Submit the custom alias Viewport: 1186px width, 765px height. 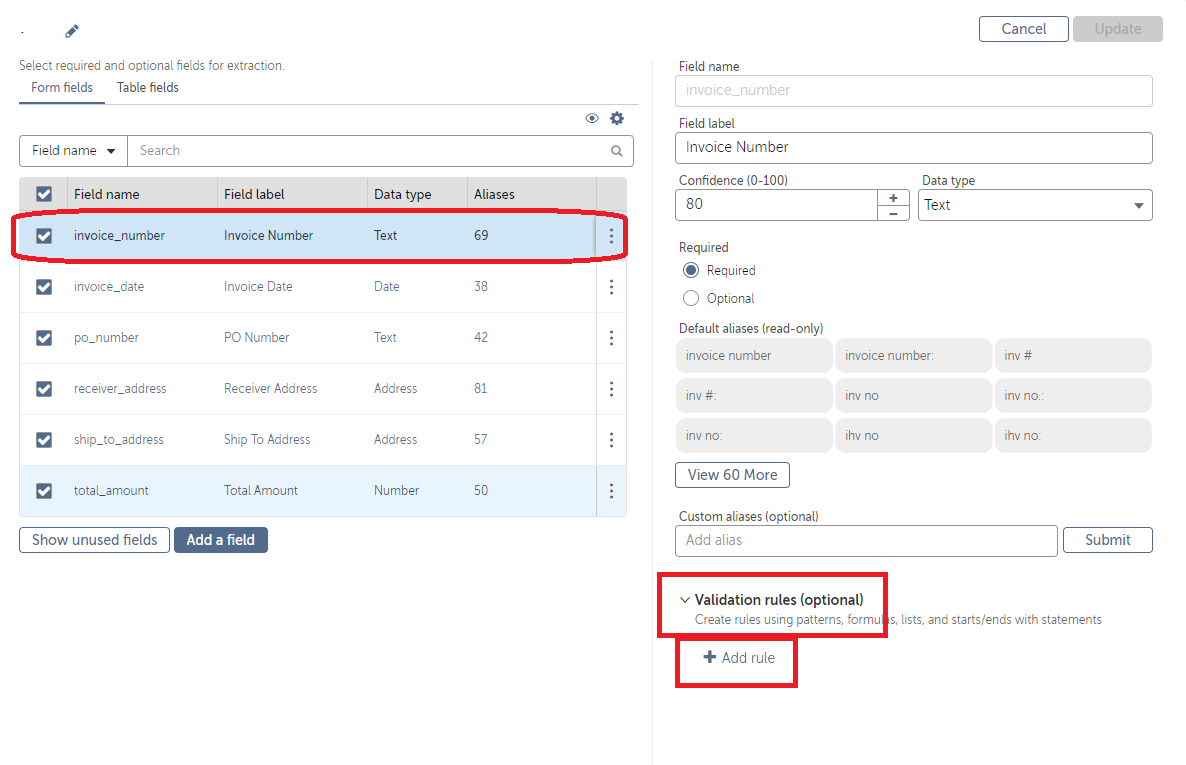coord(1107,540)
